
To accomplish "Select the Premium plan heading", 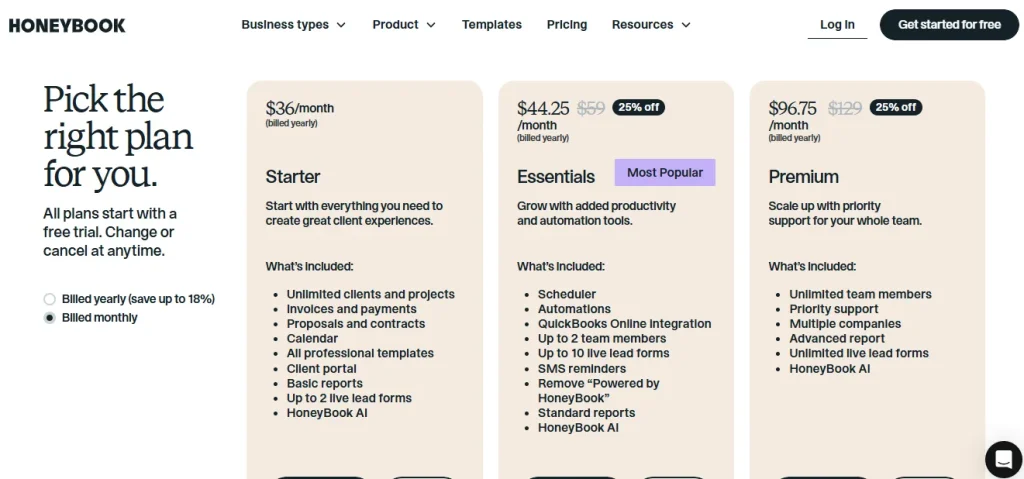I will click(x=803, y=177).
